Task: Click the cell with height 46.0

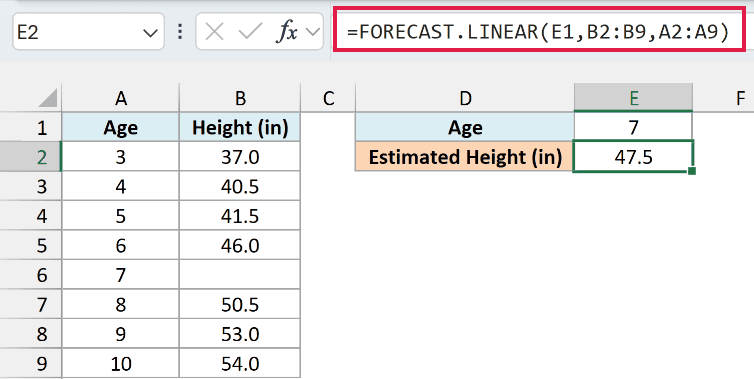Action: pyautogui.click(x=240, y=245)
